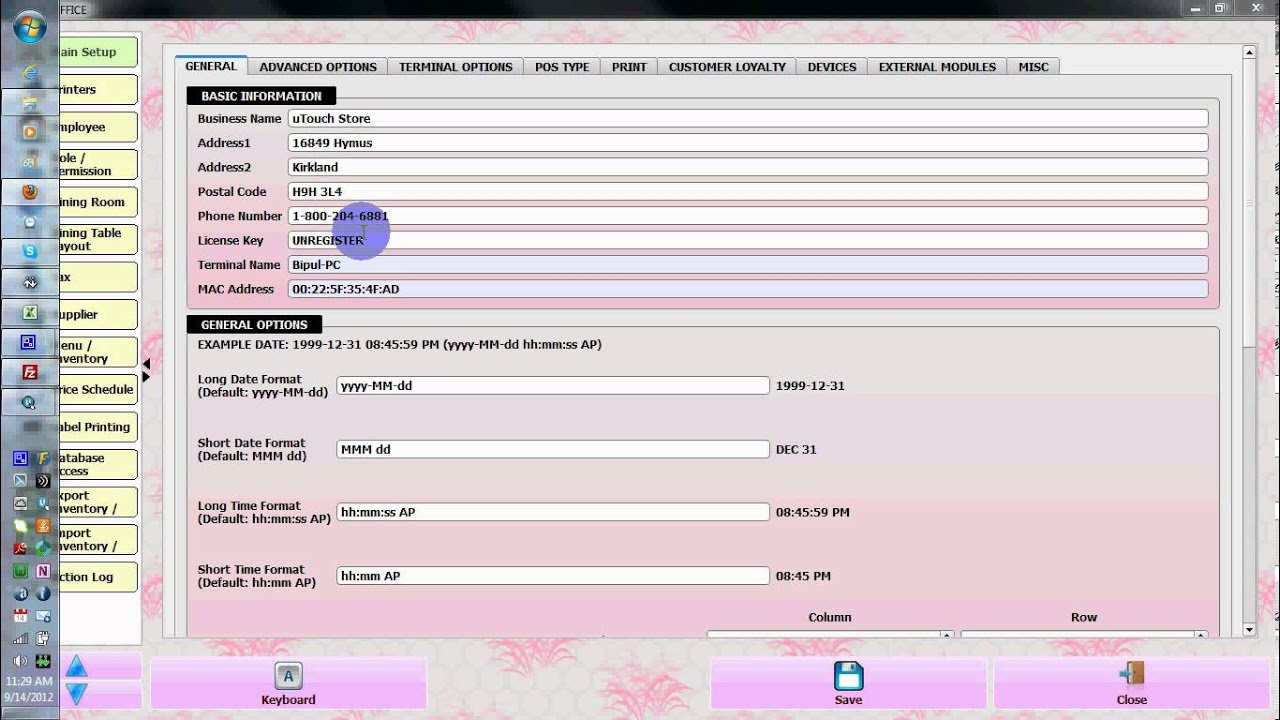
Task: Open the EXTERNAL MODULES tab
Action: pos(937,67)
